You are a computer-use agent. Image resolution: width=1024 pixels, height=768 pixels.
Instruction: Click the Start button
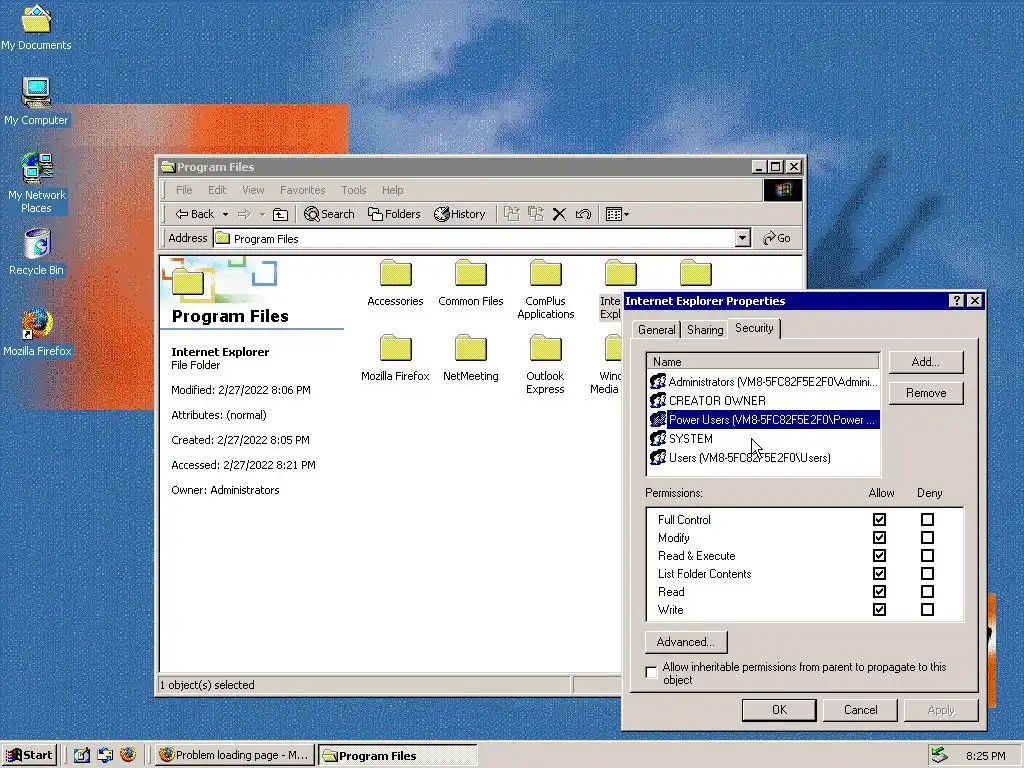29,755
